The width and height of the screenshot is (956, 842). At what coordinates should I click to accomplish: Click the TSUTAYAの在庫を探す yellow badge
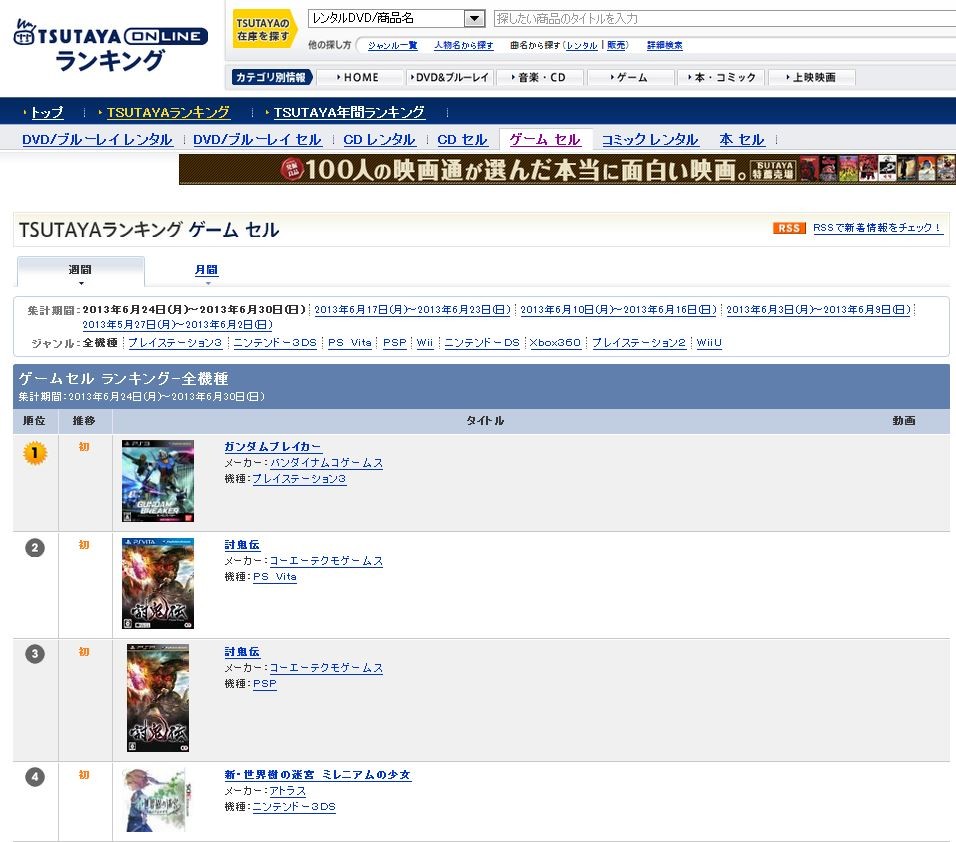click(264, 29)
